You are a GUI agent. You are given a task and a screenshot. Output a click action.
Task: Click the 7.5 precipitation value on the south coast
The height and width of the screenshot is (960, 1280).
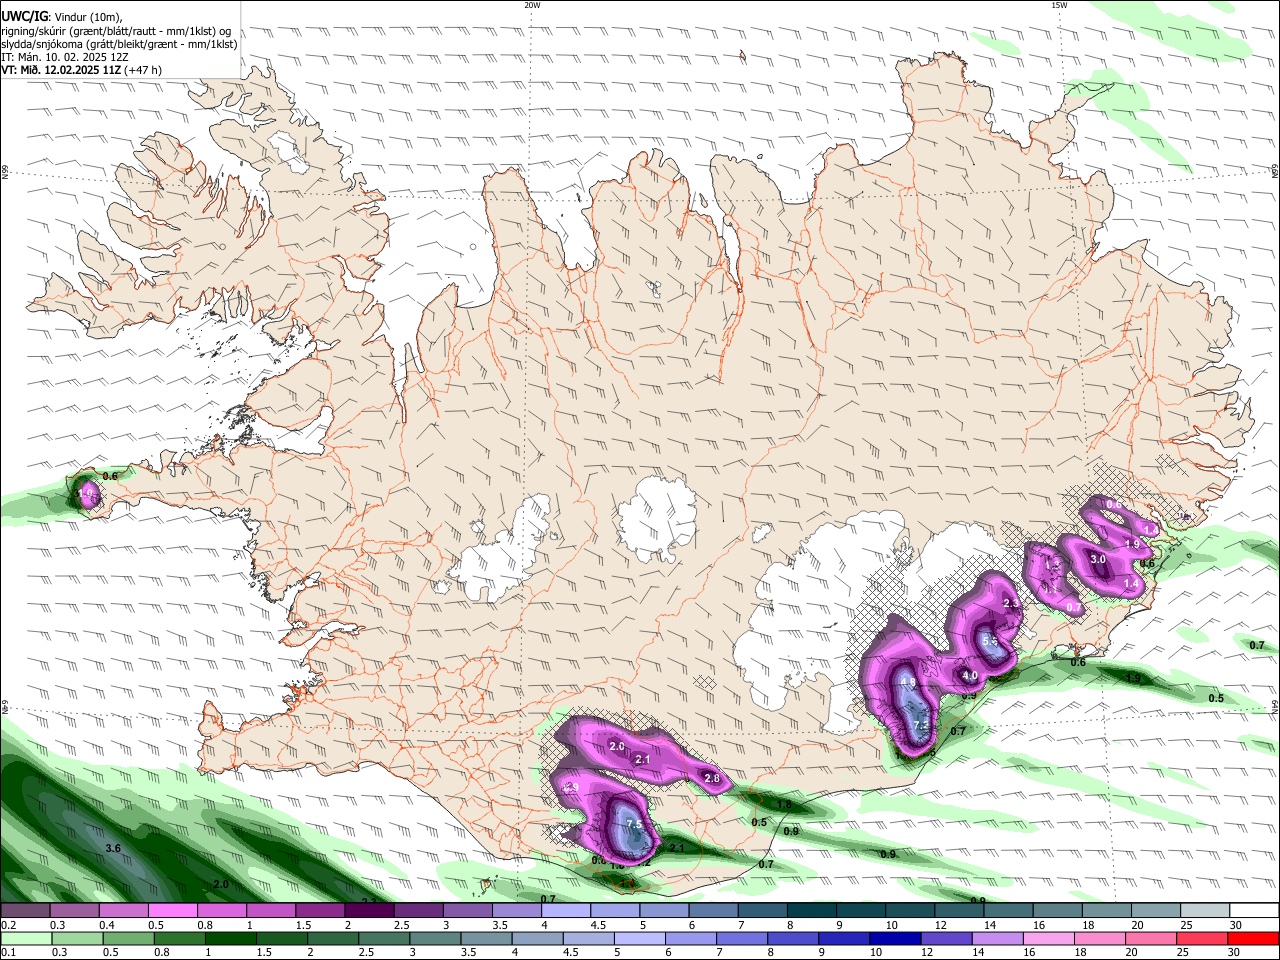coord(634,824)
